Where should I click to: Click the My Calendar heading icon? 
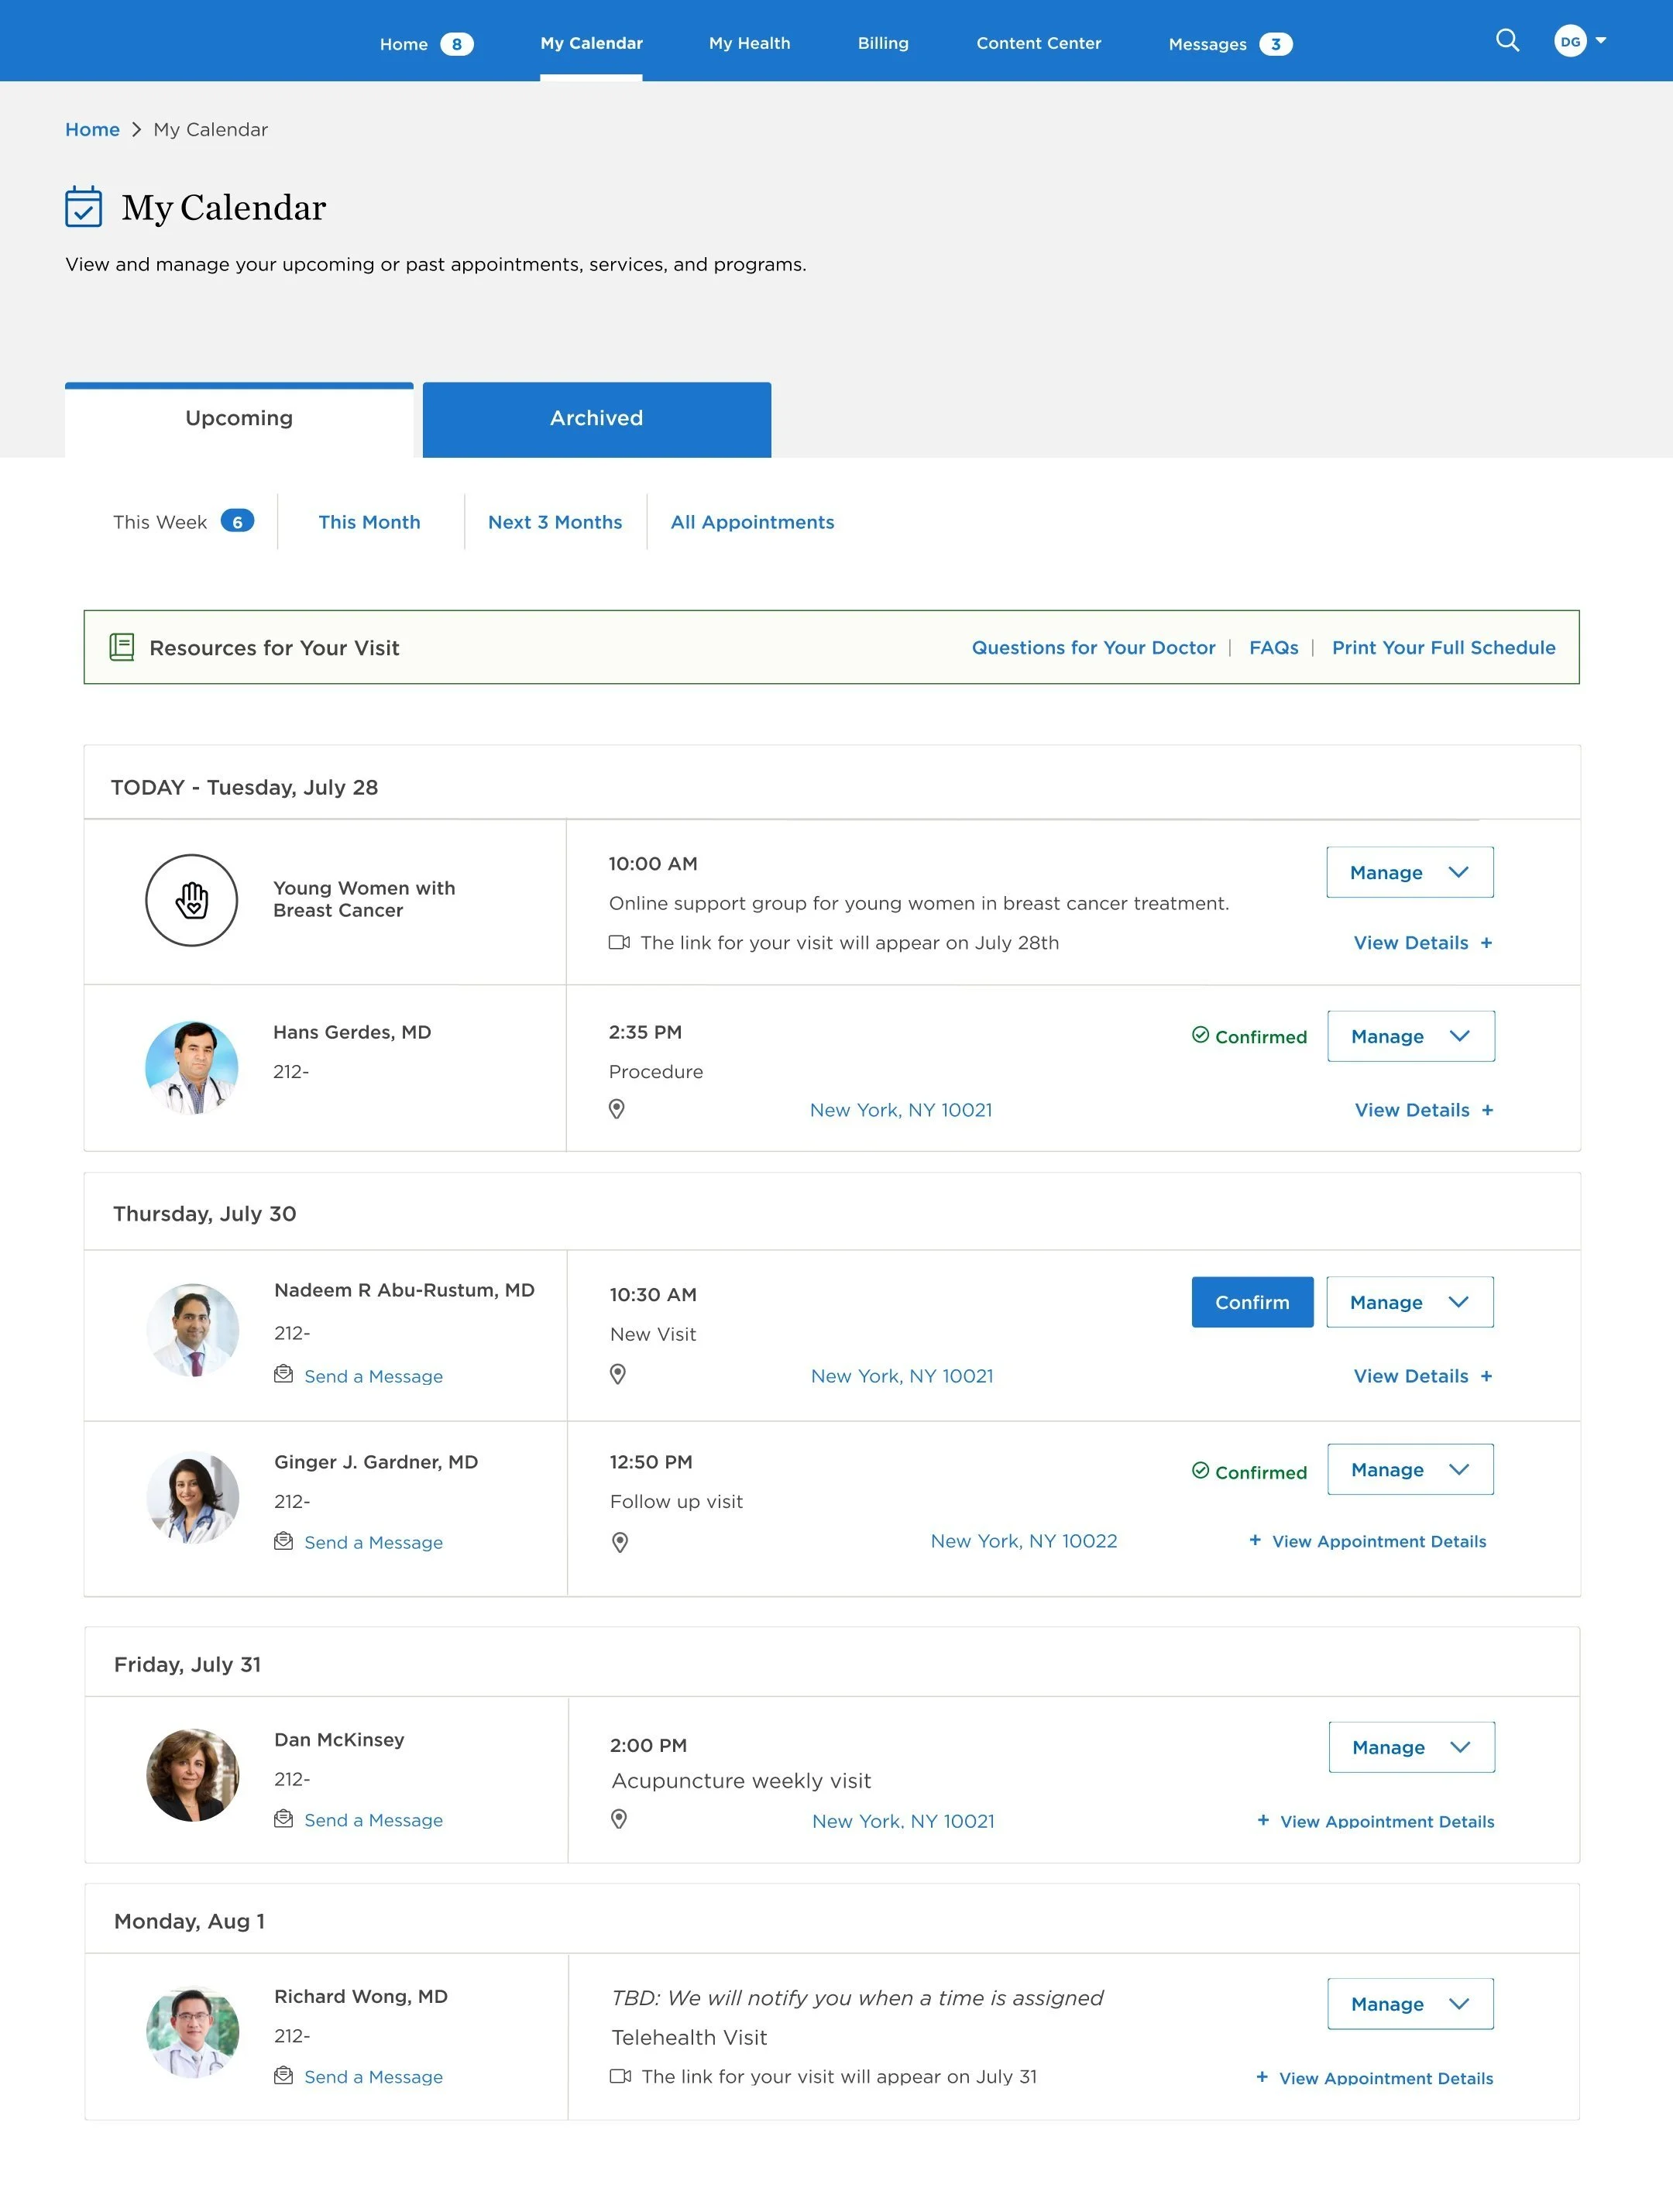click(84, 207)
